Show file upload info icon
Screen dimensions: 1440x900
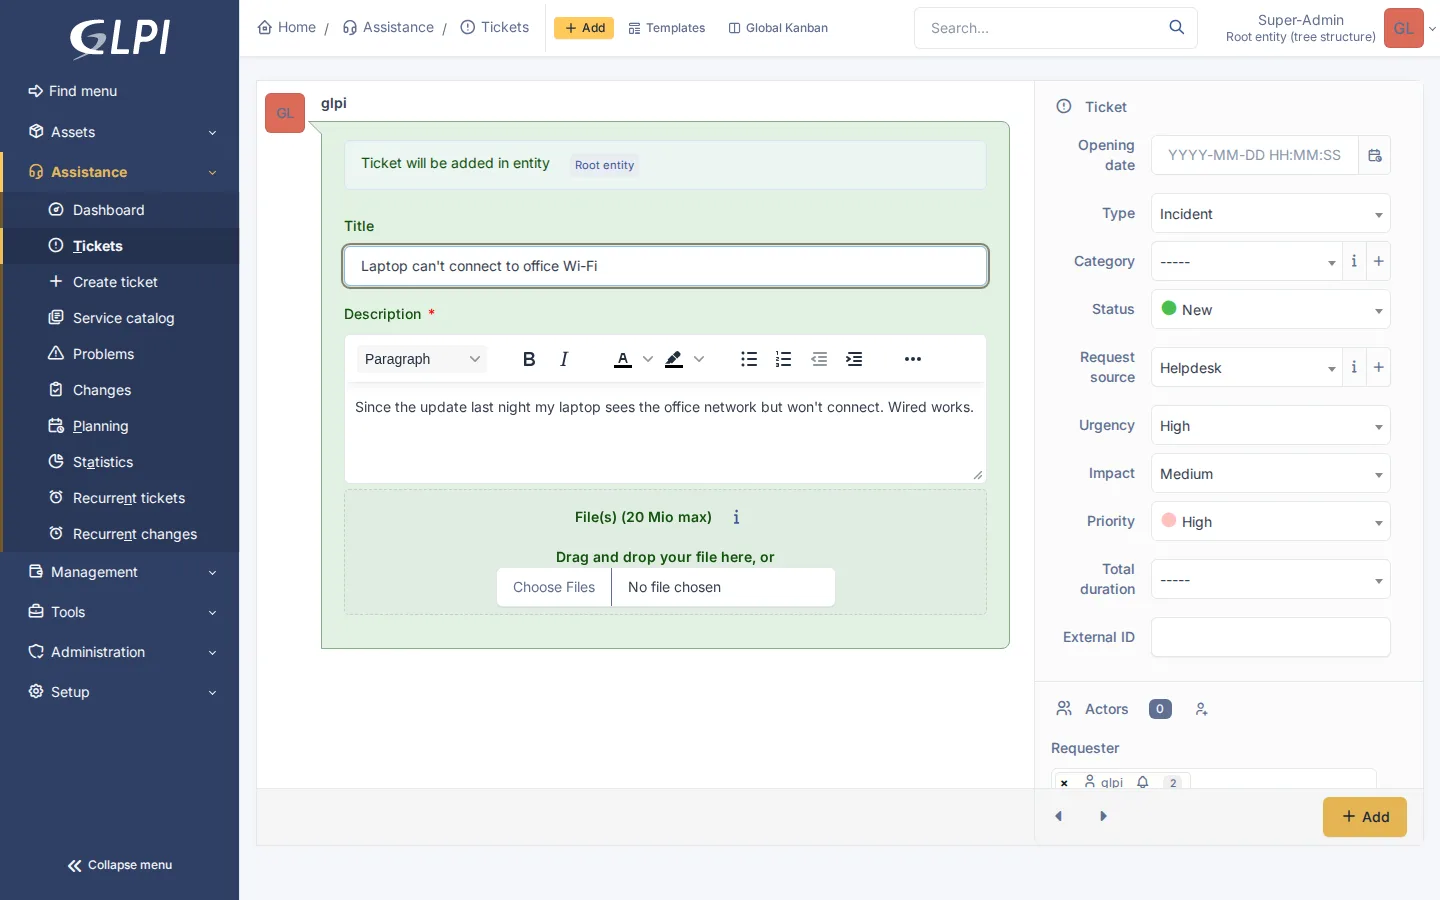coord(736,517)
